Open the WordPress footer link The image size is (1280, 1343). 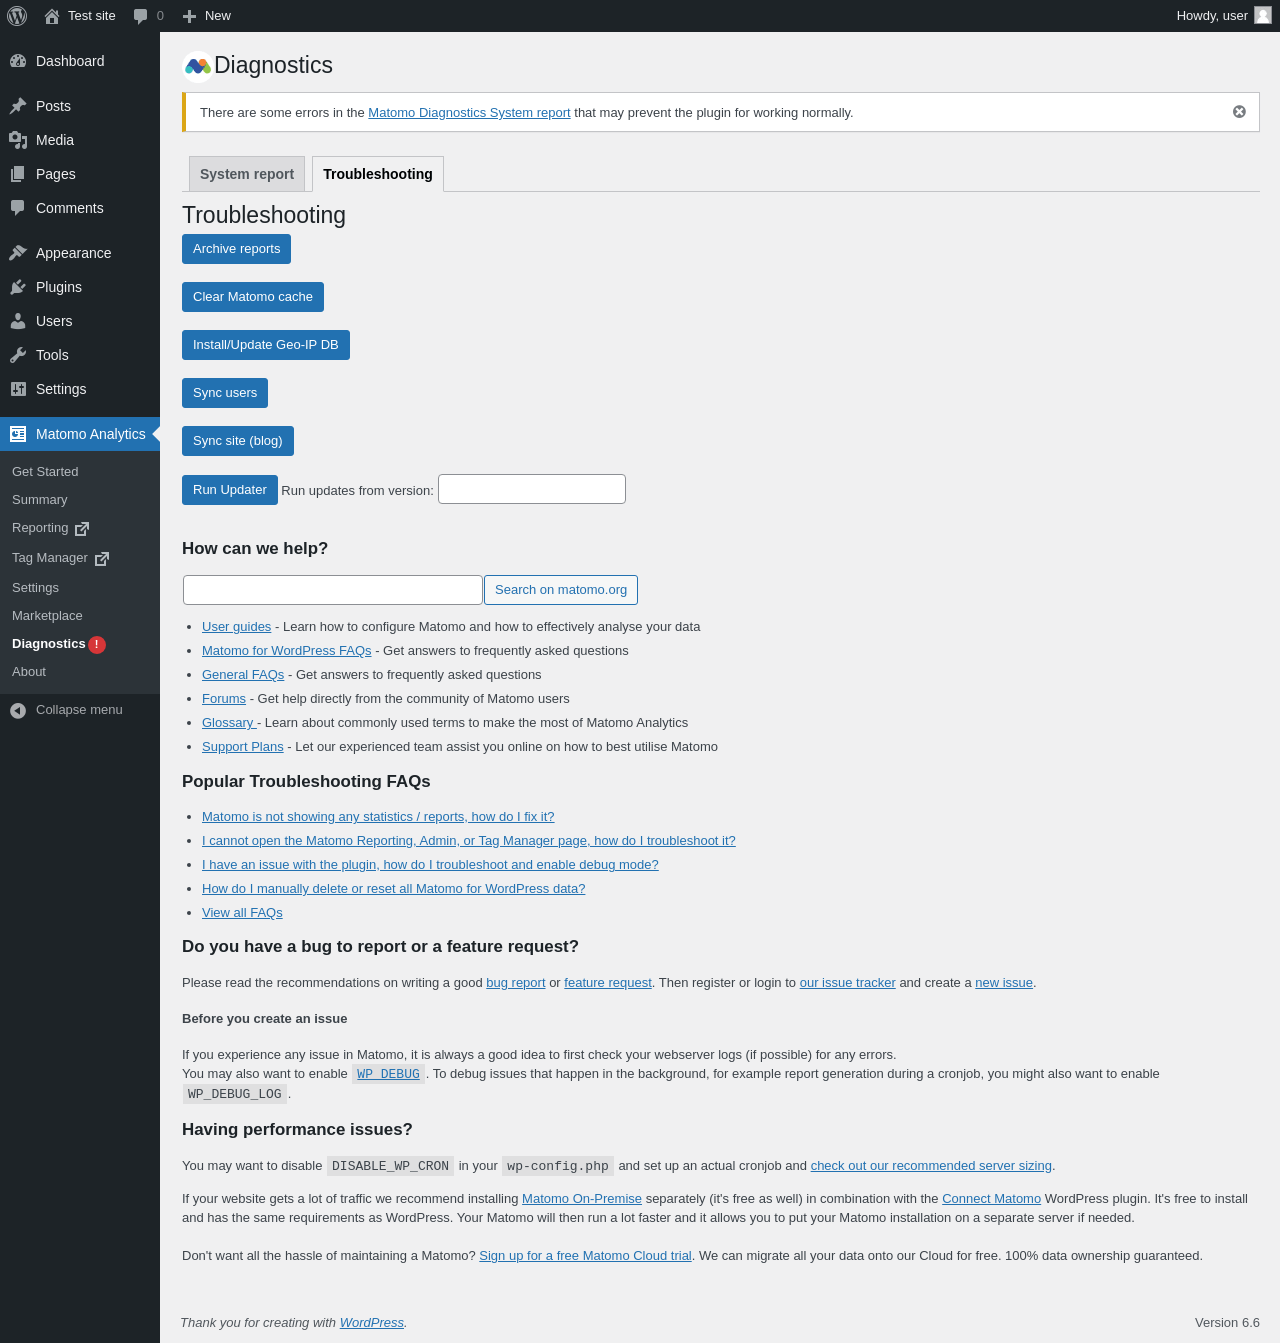(x=371, y=1323)
